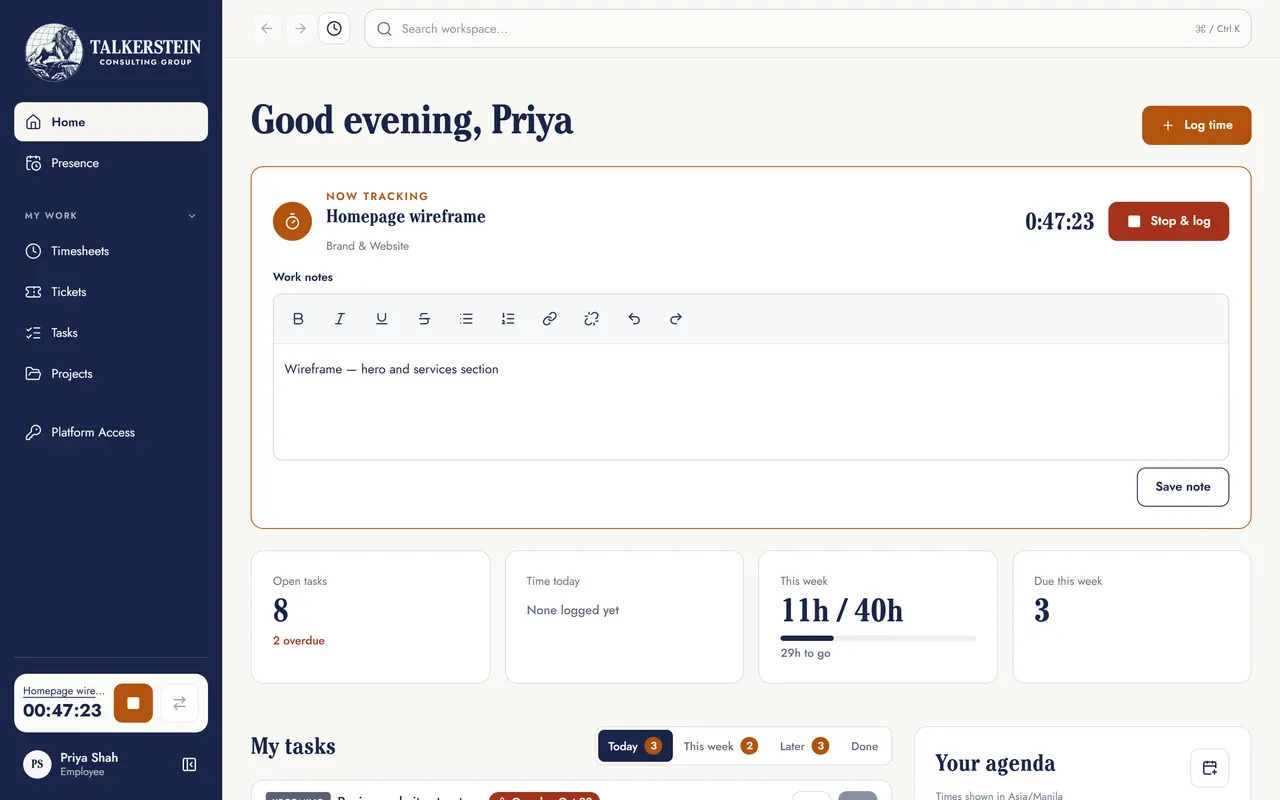Image resolution: width=1280 pixels, height=800 pixels.
Task: Apply italic formatting in notes toolbar
Action: tap(340, 319)
